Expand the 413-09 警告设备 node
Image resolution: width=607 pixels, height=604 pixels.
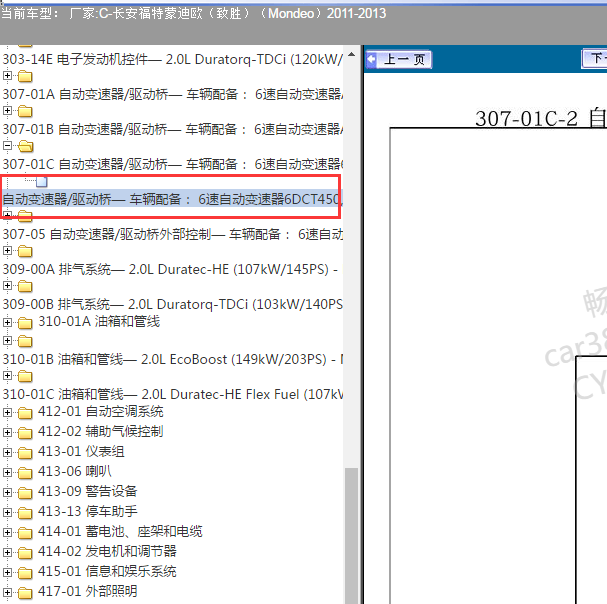7,492
